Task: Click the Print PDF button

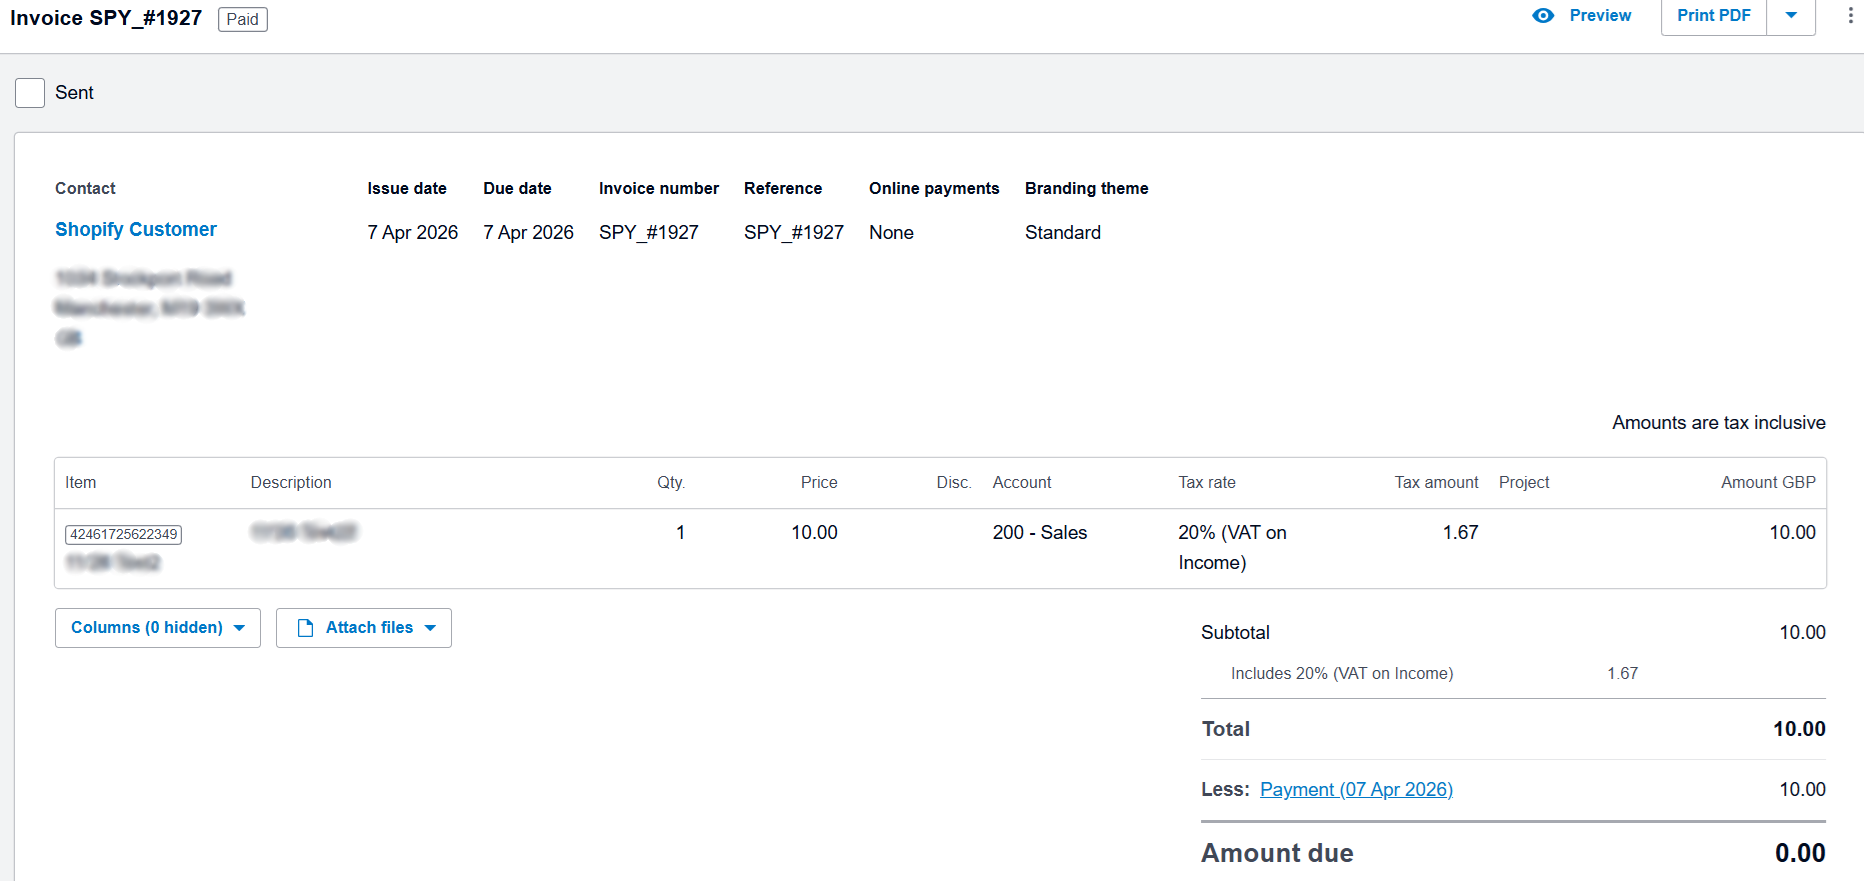Action: tap(1713, 16)
